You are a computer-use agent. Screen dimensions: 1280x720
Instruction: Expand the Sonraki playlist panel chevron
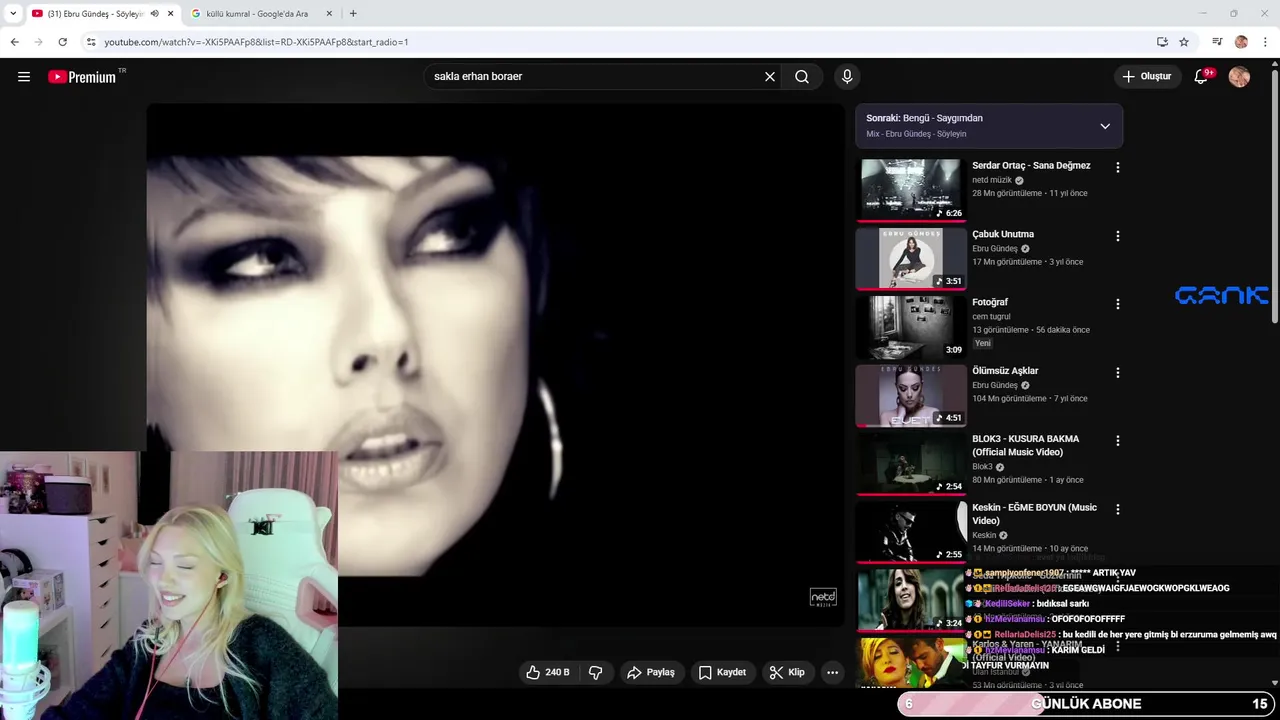[x=1105, y=126]
